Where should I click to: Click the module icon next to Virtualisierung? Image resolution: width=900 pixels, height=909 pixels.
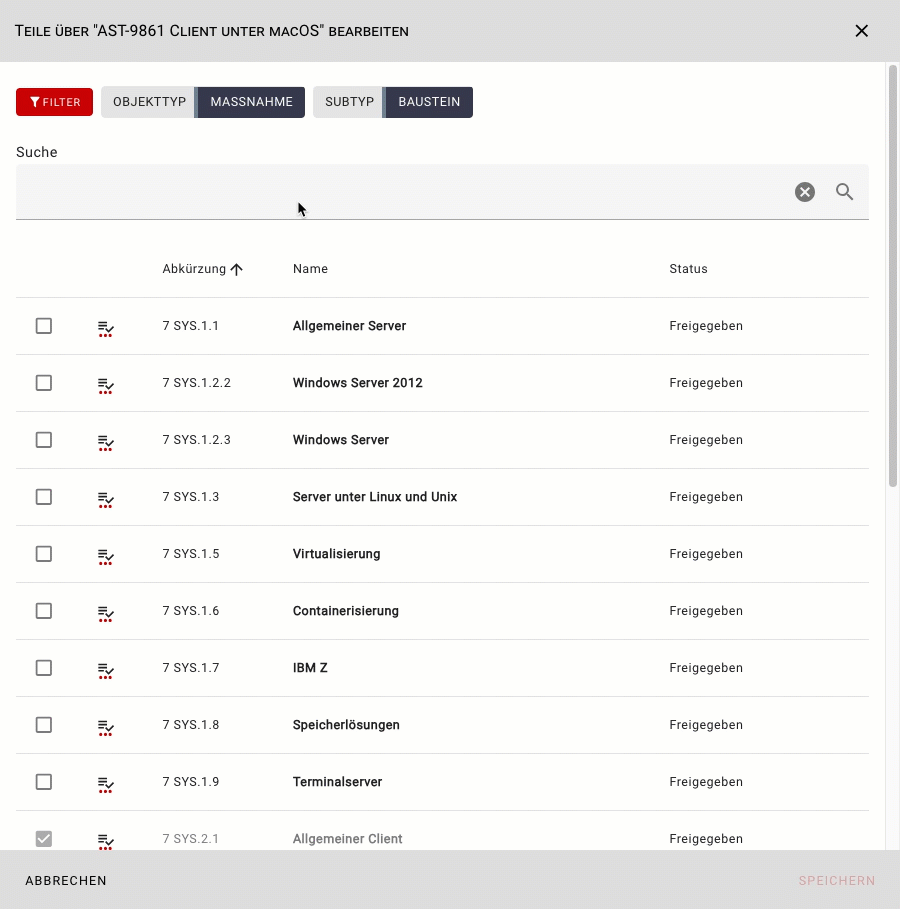pyautogui.click(x=105, y=555)
